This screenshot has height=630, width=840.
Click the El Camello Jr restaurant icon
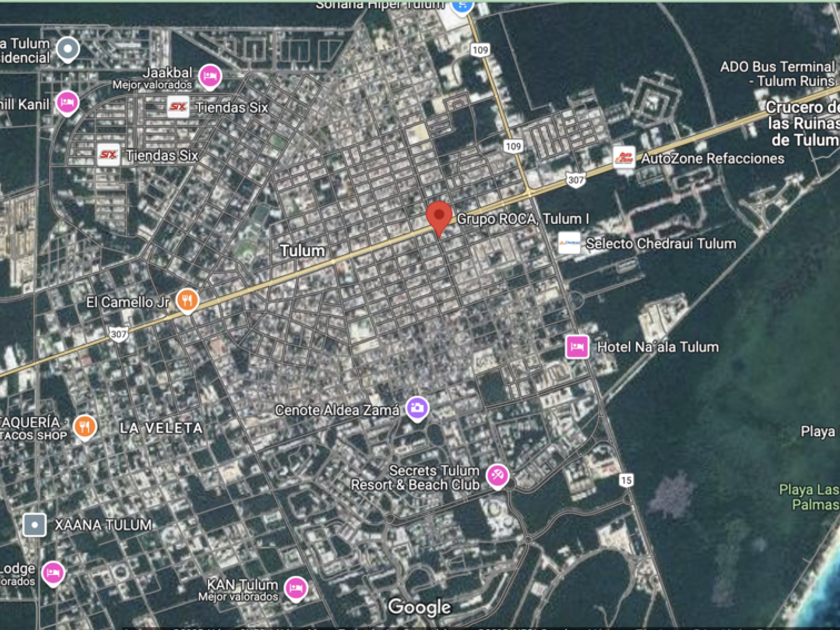point(187,301)
